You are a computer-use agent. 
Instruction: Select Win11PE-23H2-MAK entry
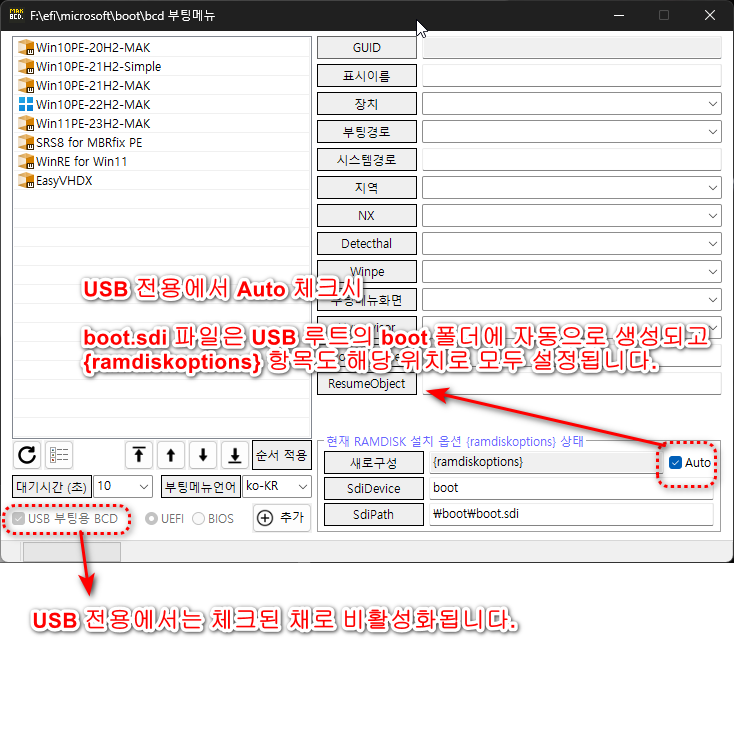point(162,124)
